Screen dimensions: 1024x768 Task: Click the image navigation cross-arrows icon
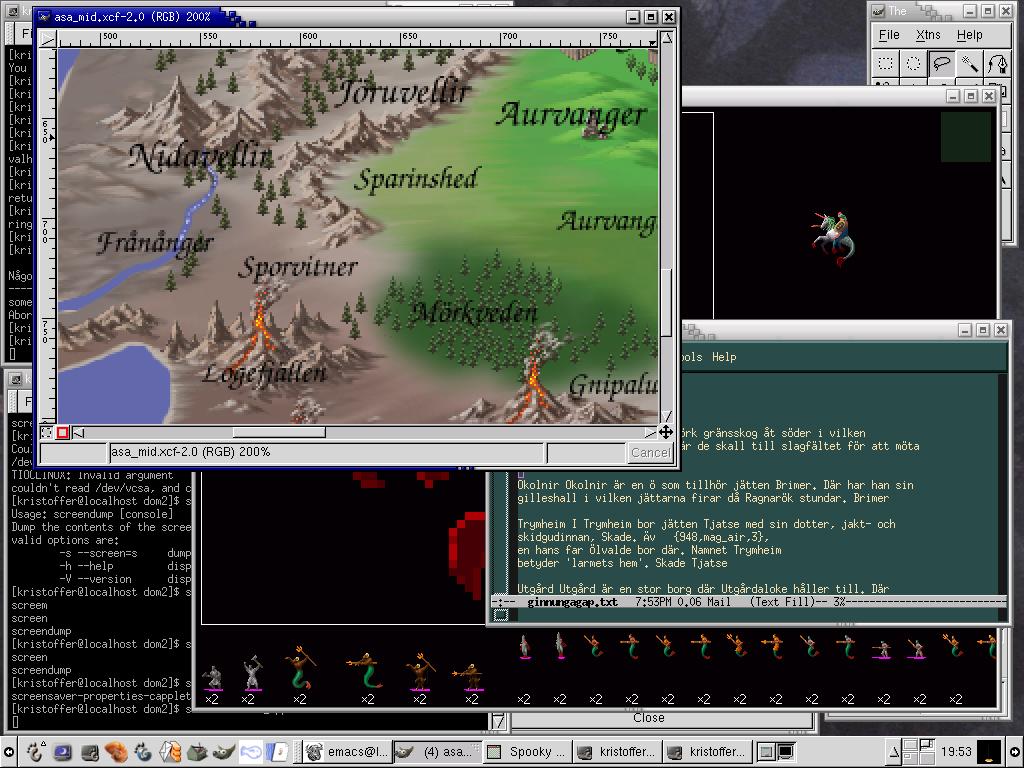point(665,432)
